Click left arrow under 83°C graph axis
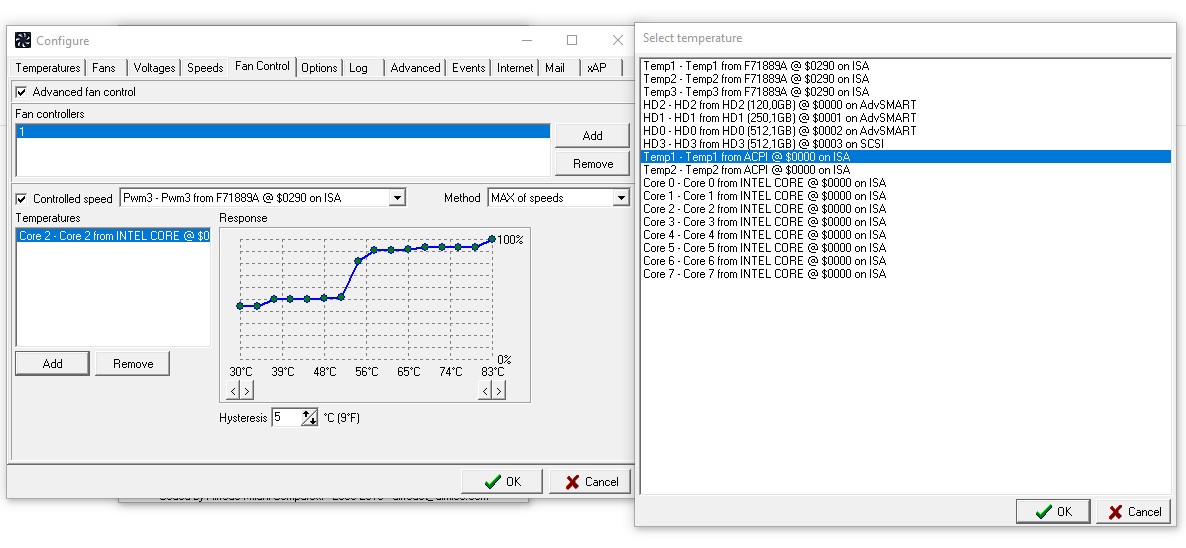The height and width of the screenshot is (548, 1186). [x=485, y=390]
